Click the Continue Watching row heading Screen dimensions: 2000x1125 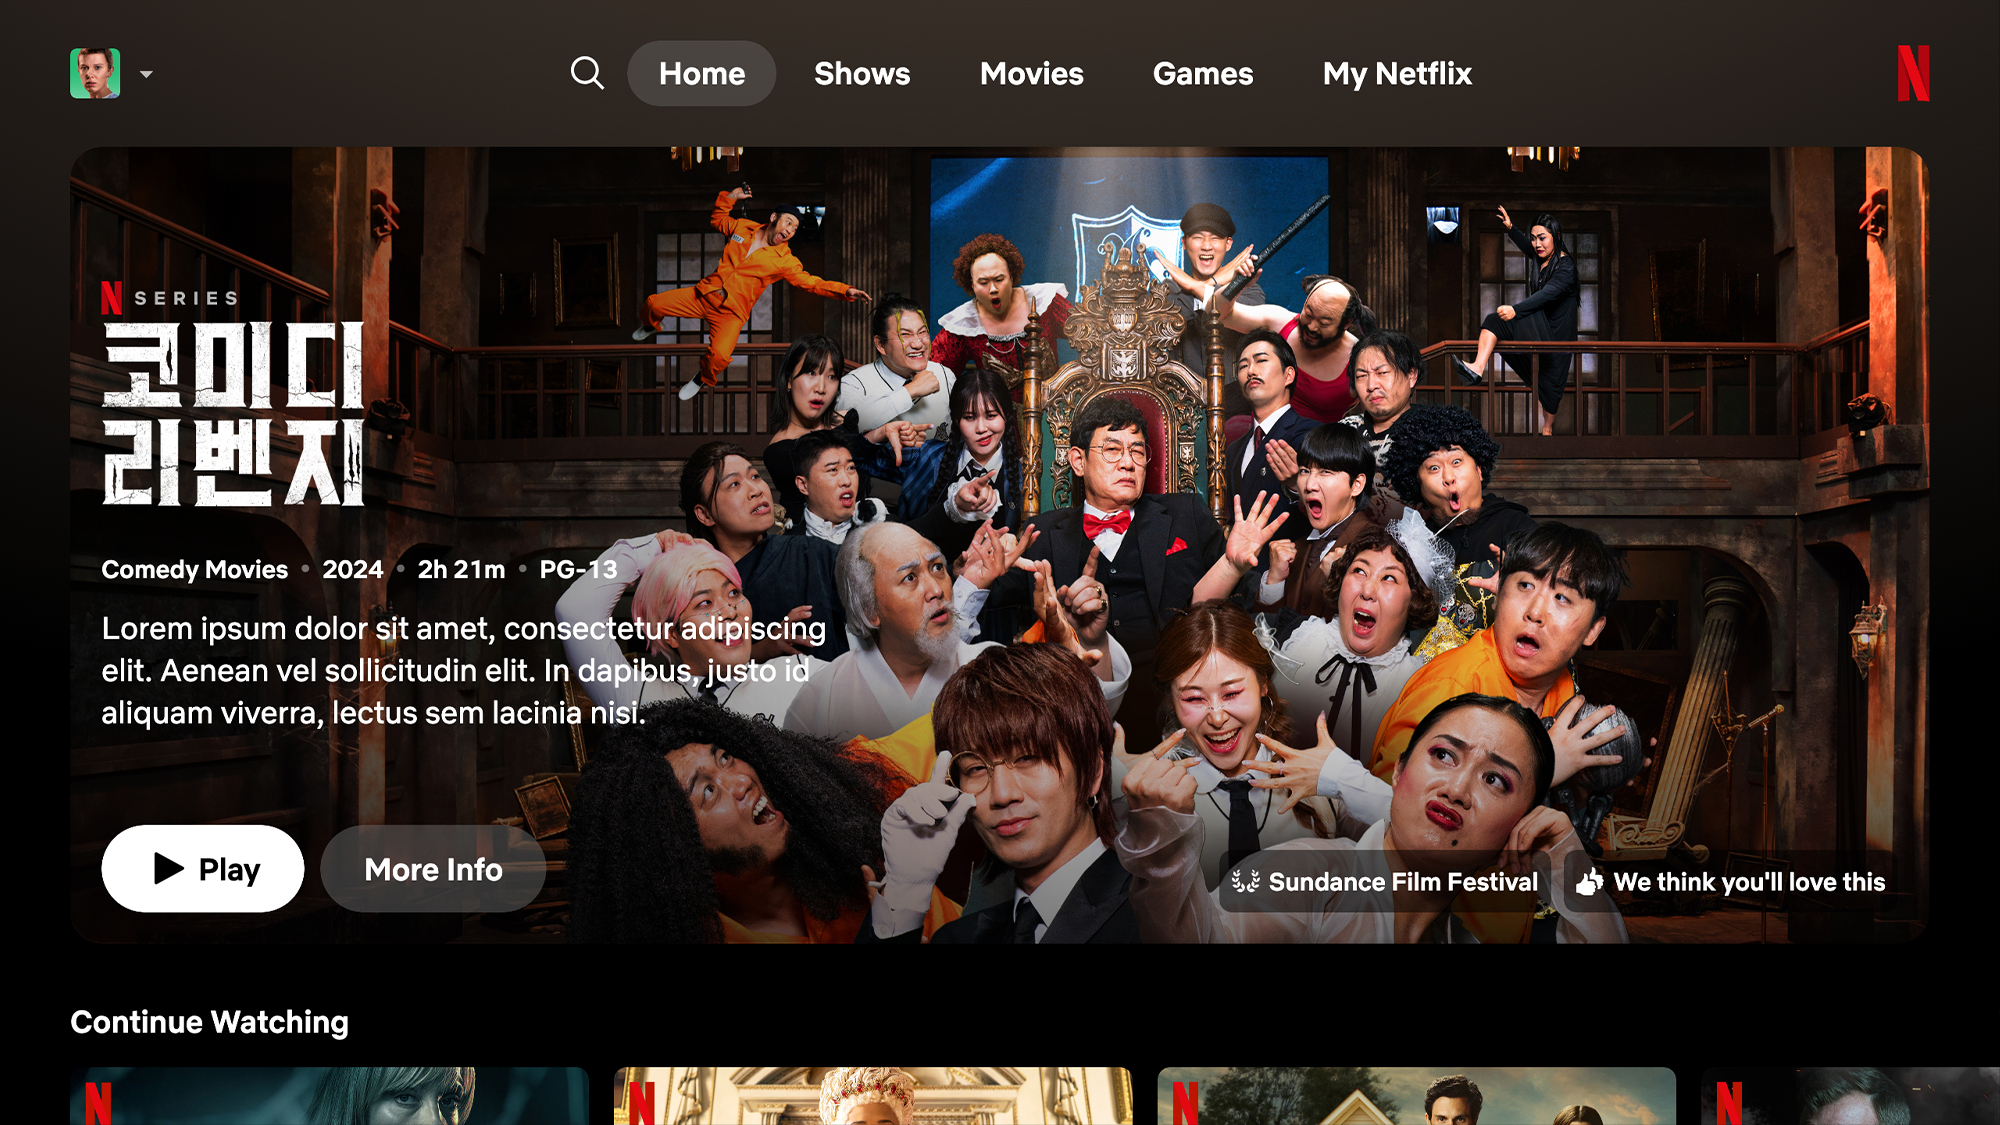209,1022
